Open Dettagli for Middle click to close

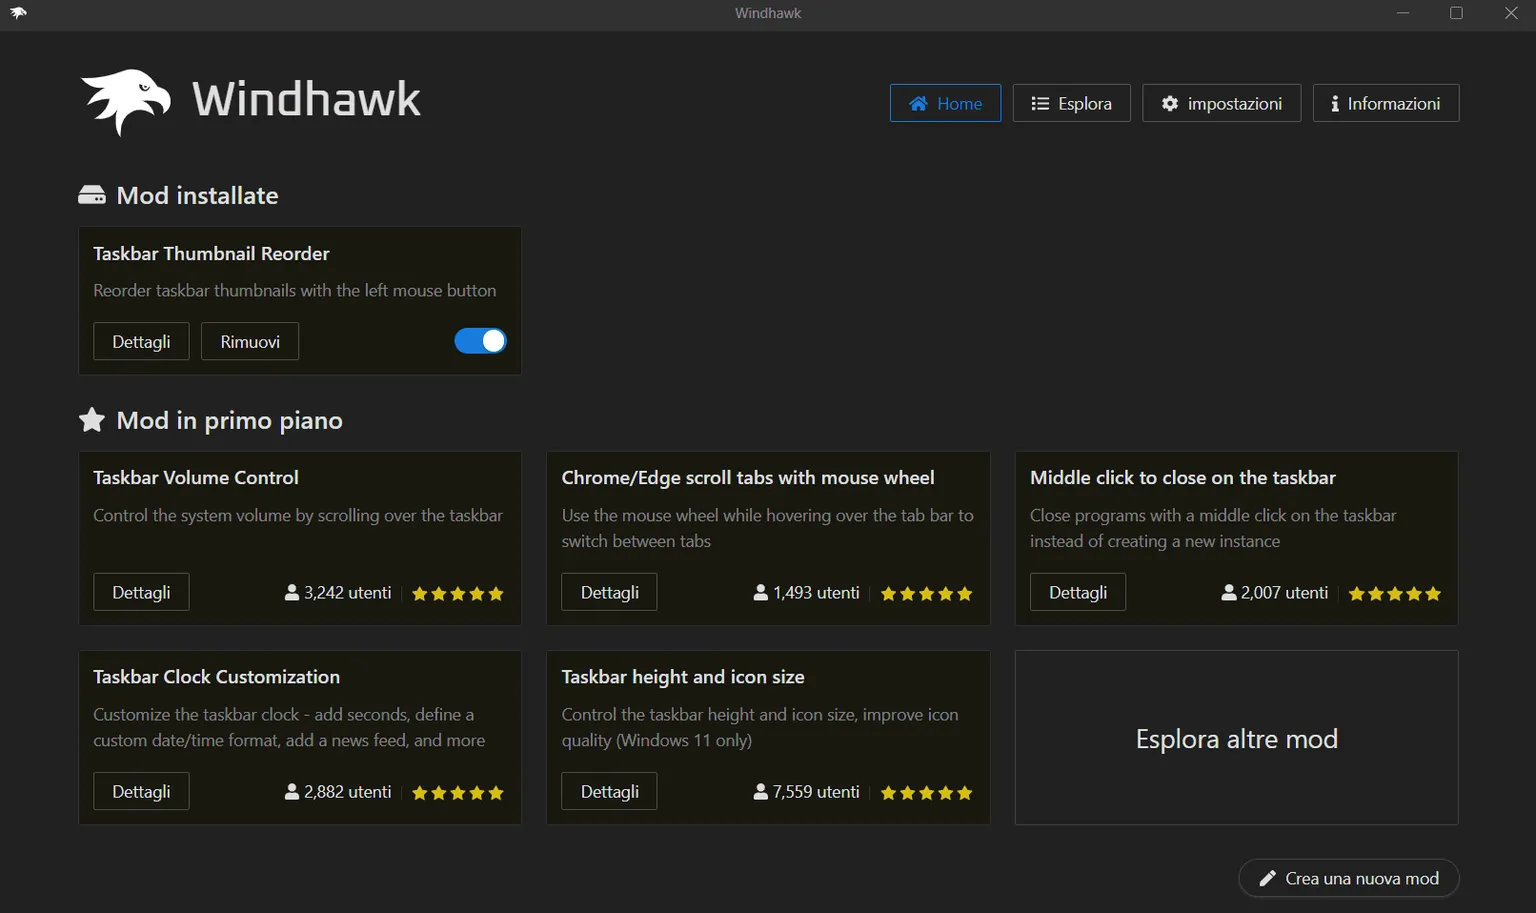click(1077, 591)
